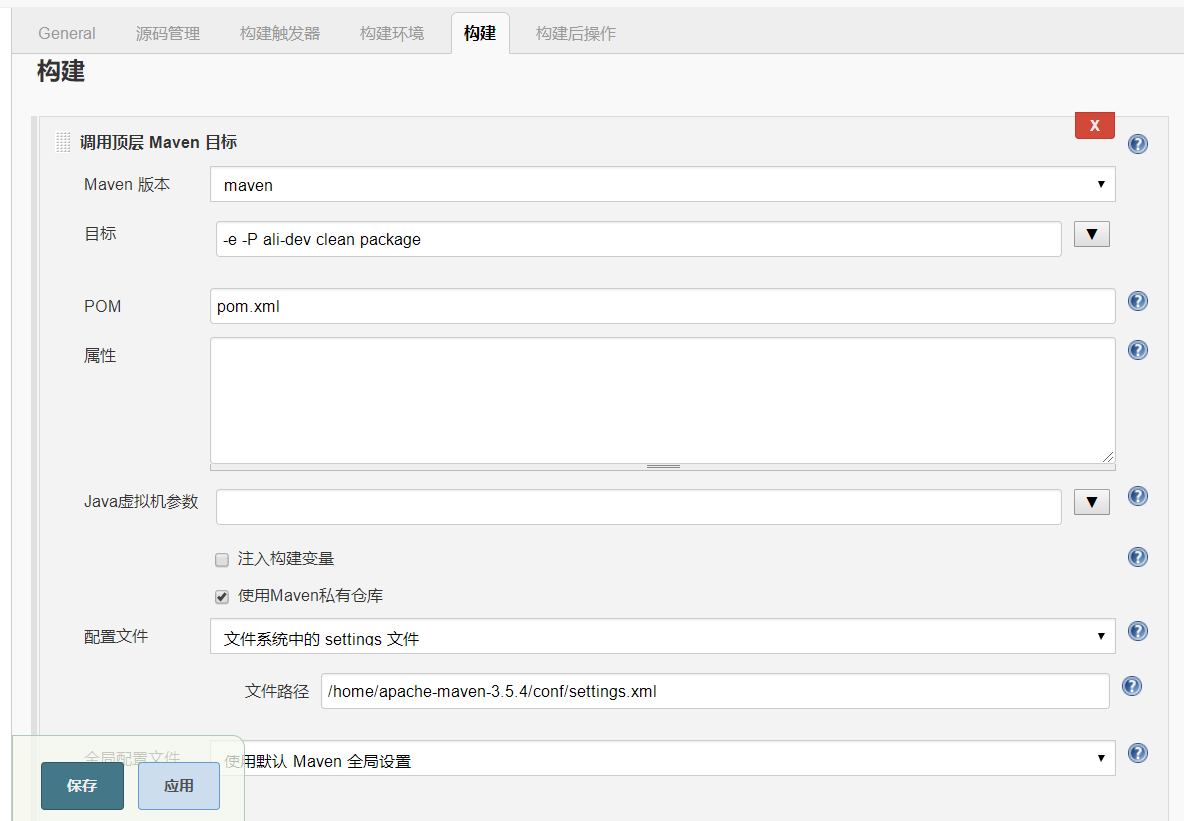This screenshot has width=1184, height=821.
Task: Open help icon for 全局配置文件 dropdown
Action: click(1137, 753)
